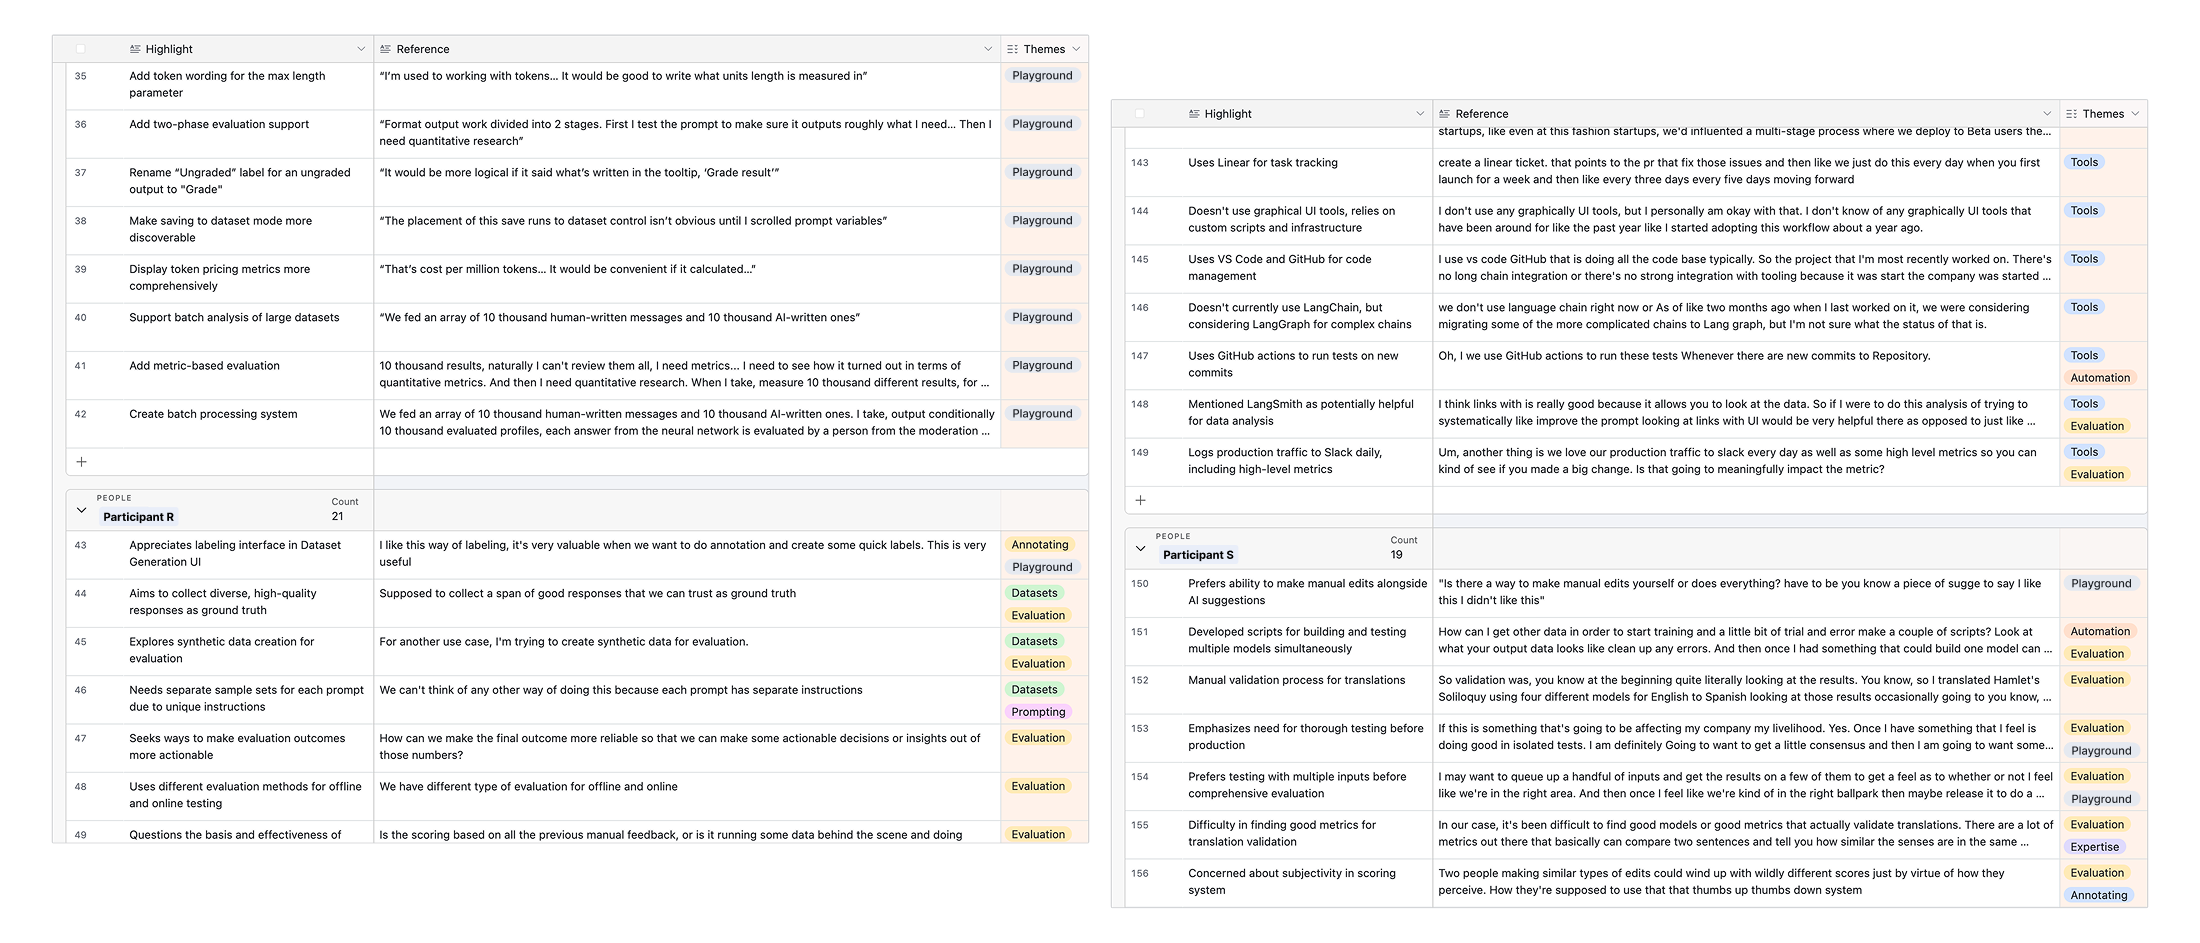Select 'Logs production traffic to Slack daily' cell

[1307, 462]
